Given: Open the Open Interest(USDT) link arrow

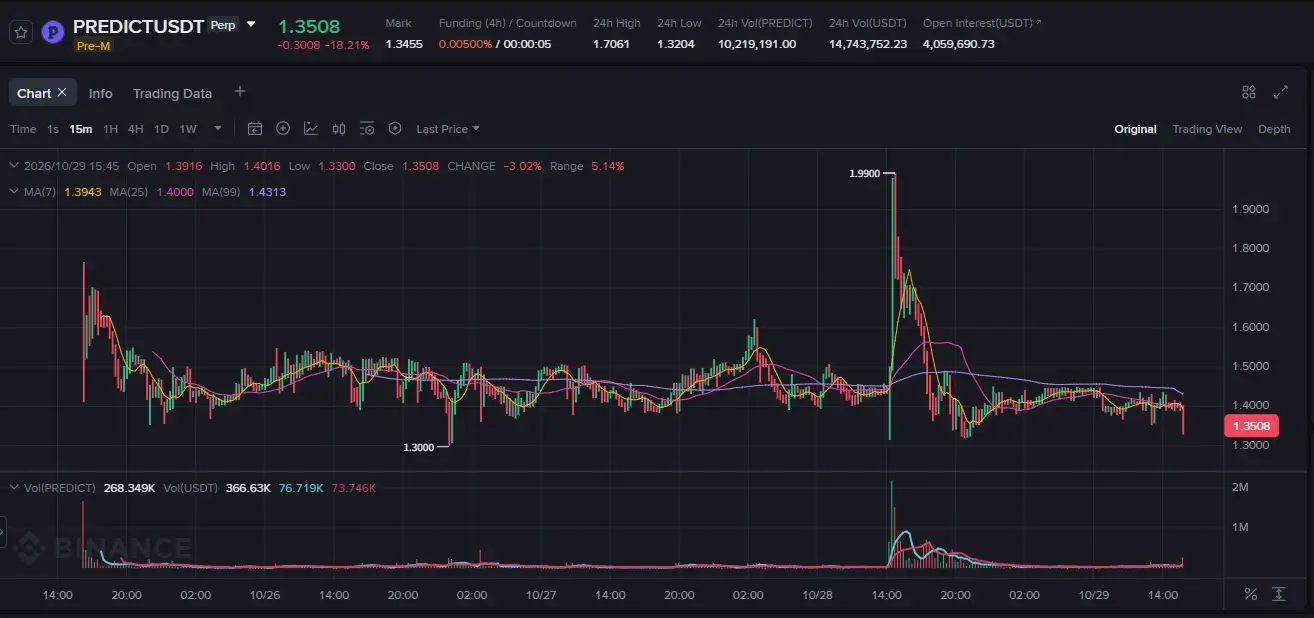Looking at the screenshot, I should coord(1038,22).
